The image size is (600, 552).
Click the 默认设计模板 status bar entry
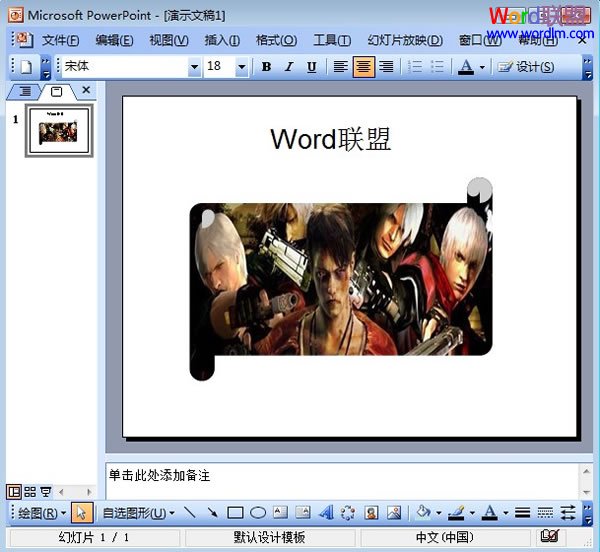[269, 537]
